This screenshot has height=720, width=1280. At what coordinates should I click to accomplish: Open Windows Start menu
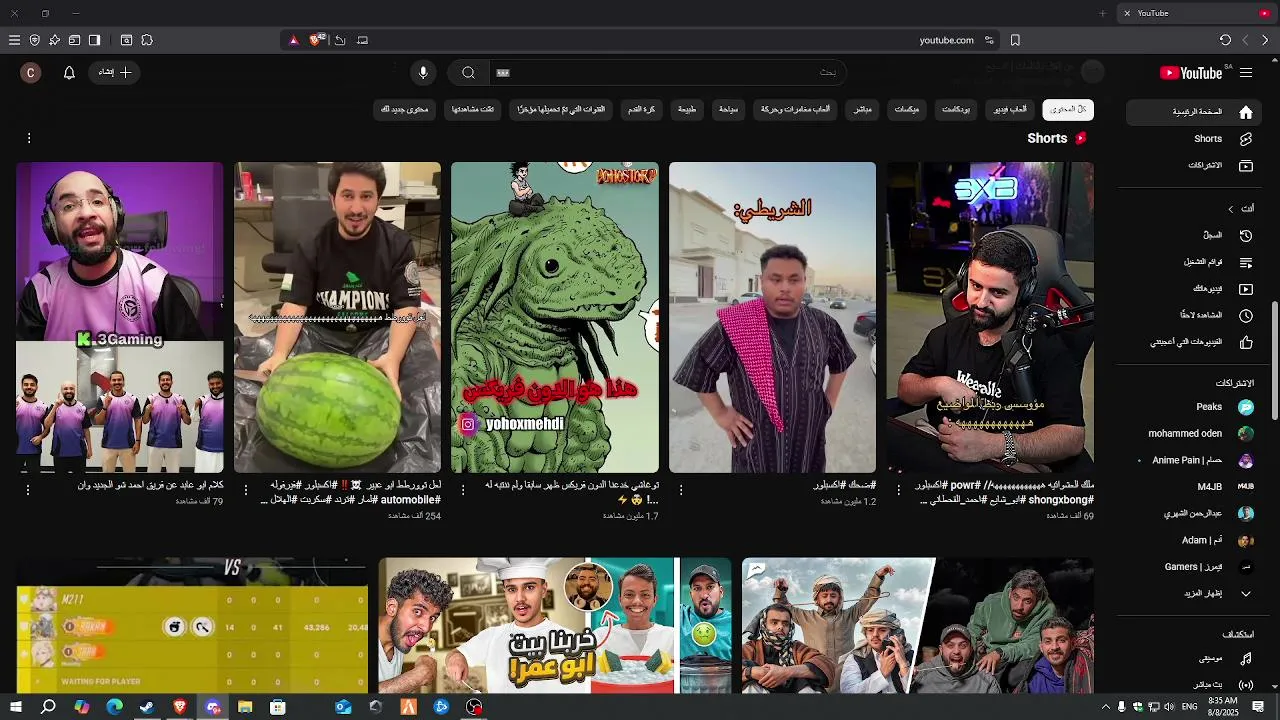point(16,707)
